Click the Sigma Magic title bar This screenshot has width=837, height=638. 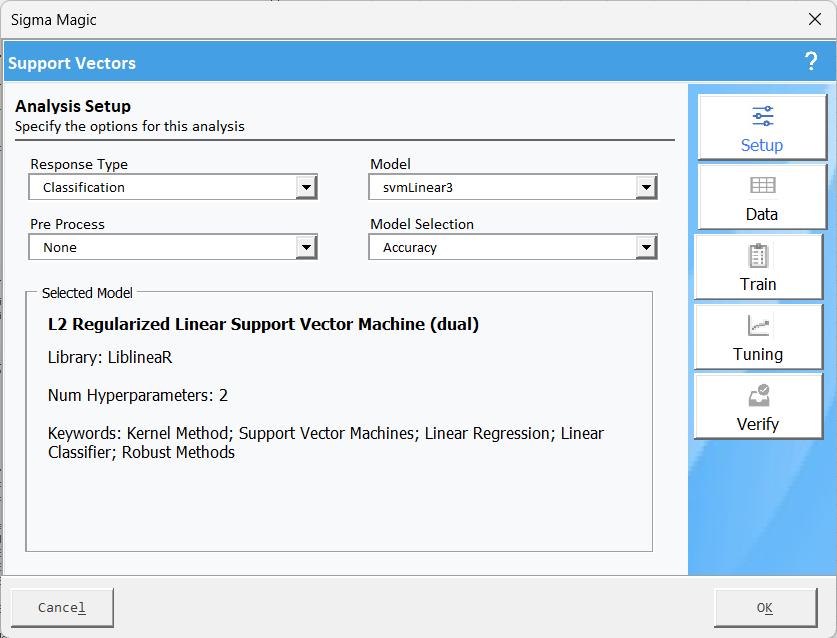(x=400, y=19)
